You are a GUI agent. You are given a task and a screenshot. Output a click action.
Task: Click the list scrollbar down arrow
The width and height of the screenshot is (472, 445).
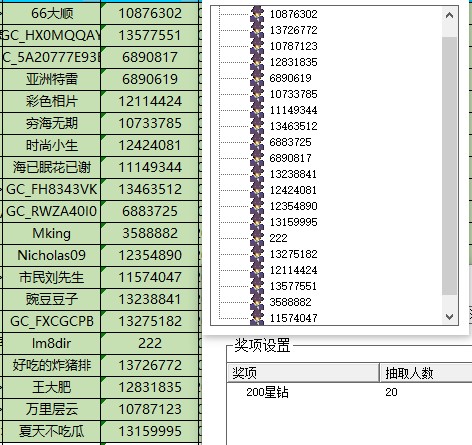(x=449, y=316)
